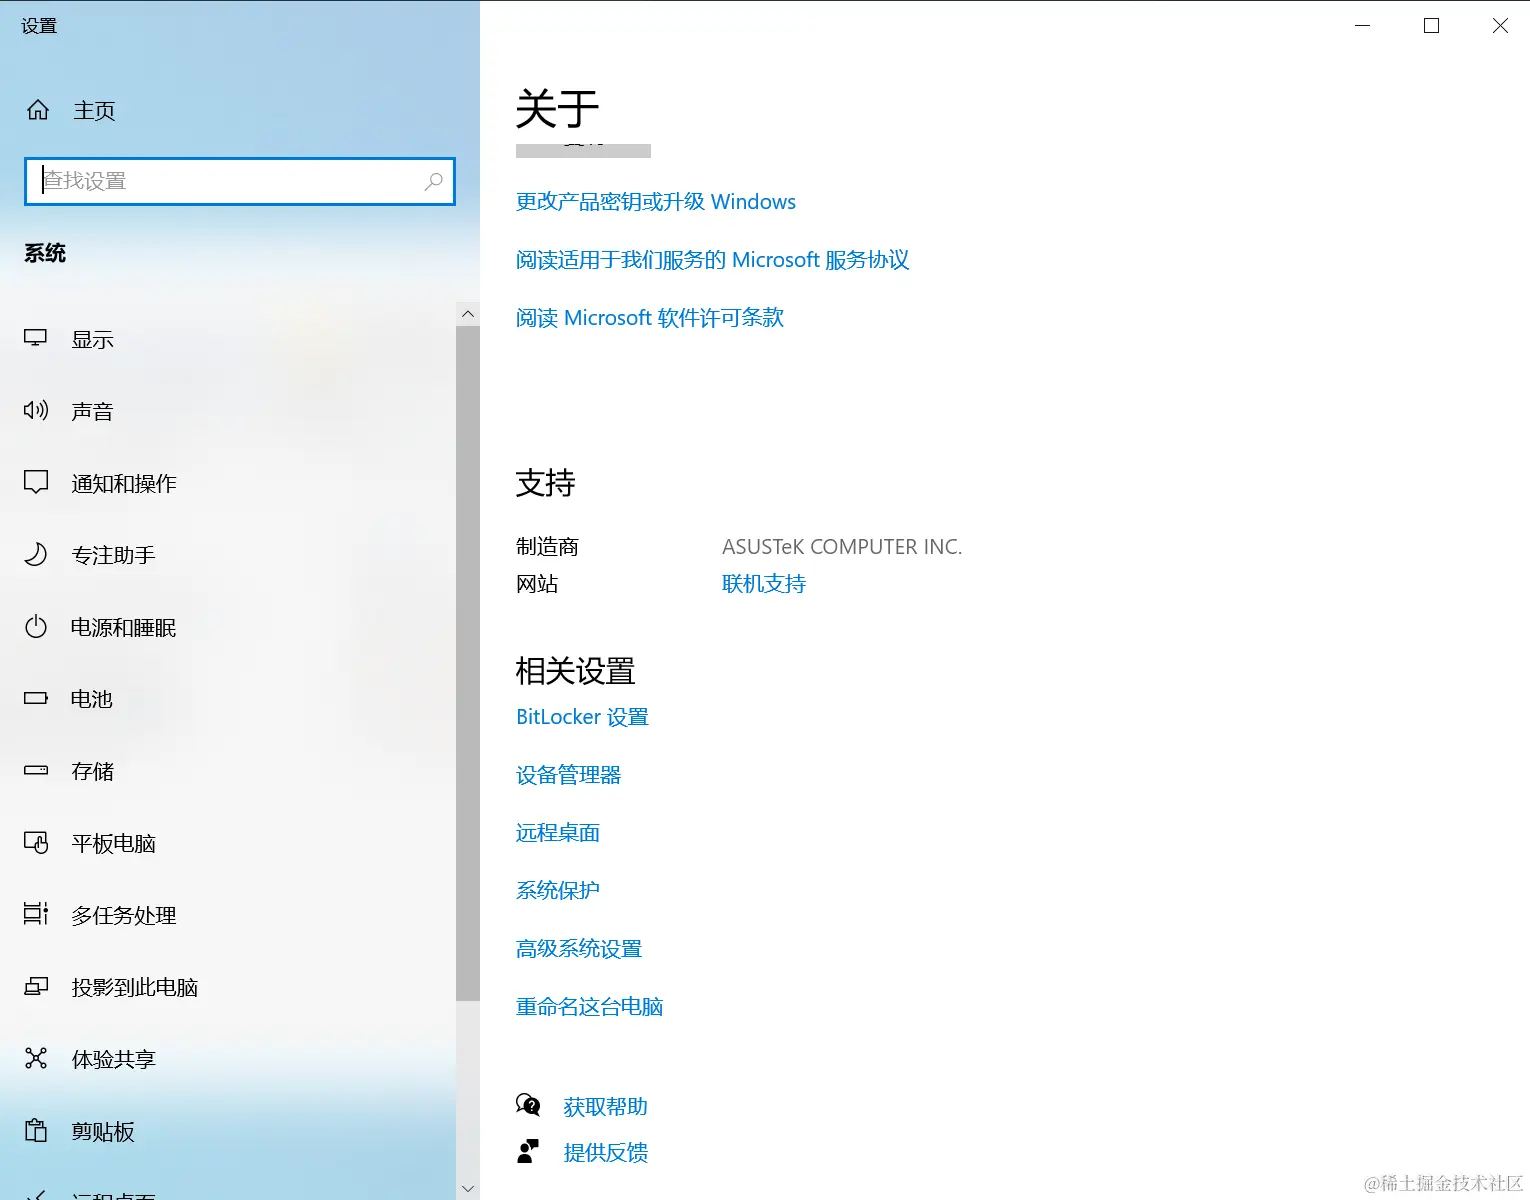Image resolution: width=1530 pixels, height=1200 pixels.
Task: Go to 存储 settings
Action: pyautogui.click(x=92, y=772)
